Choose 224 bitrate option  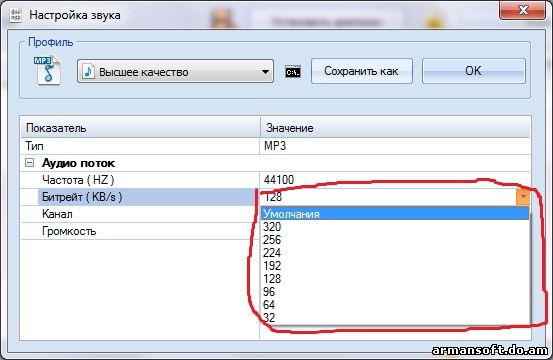[x=395, y=253]
